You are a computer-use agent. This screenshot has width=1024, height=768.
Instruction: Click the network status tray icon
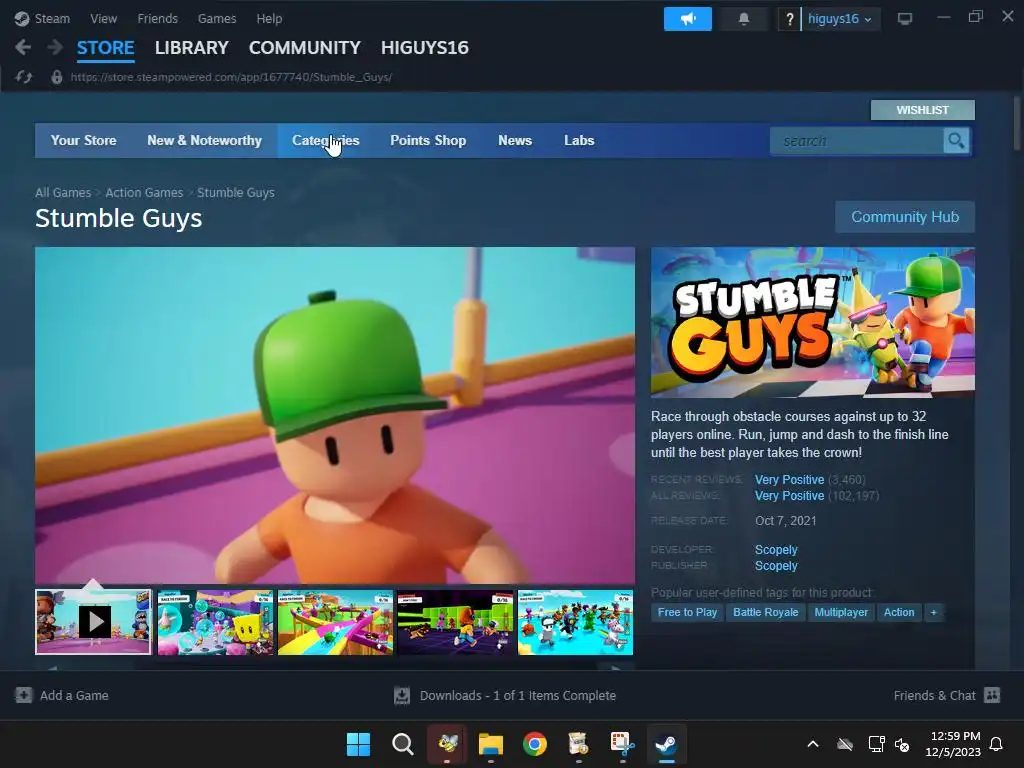point(876,744)
